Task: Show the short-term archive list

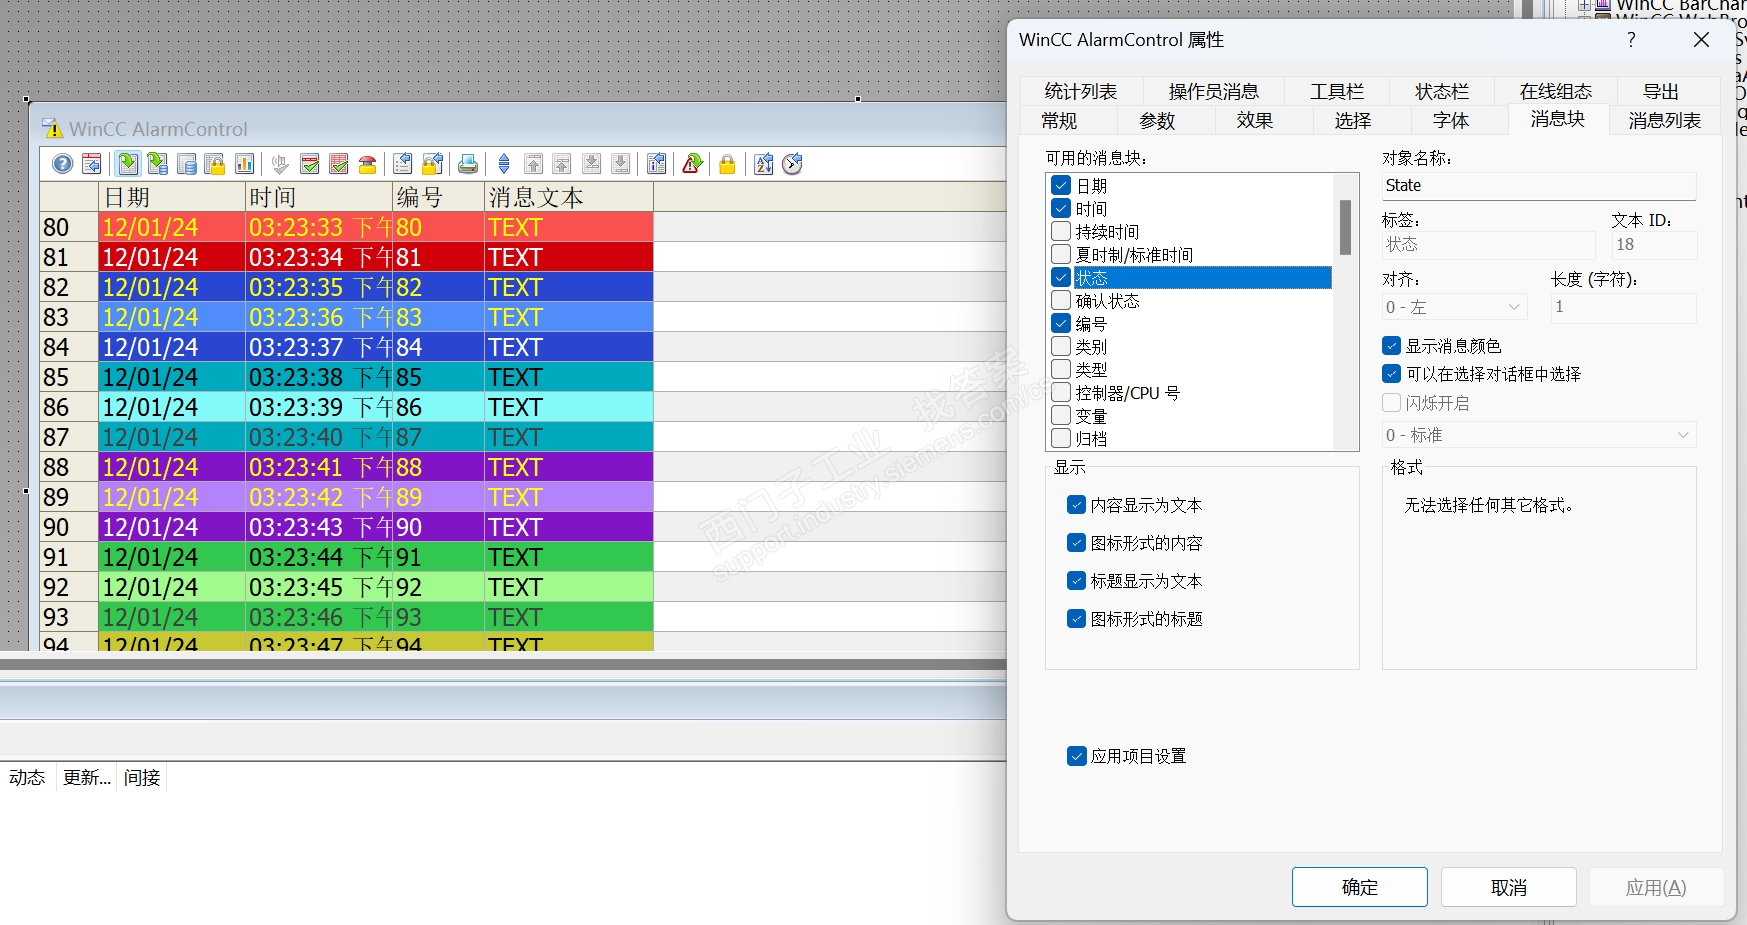Action: [x=157, y=164]
